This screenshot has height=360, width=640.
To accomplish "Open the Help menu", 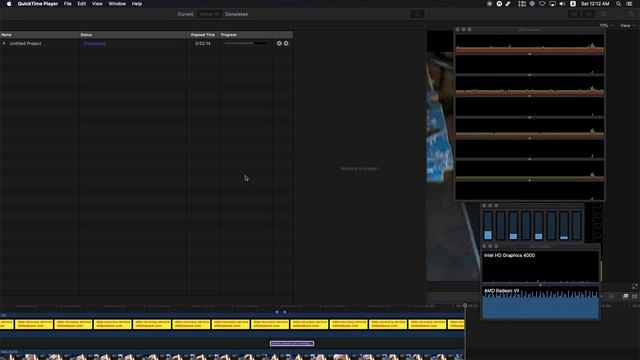I will (x=137, y=4).
